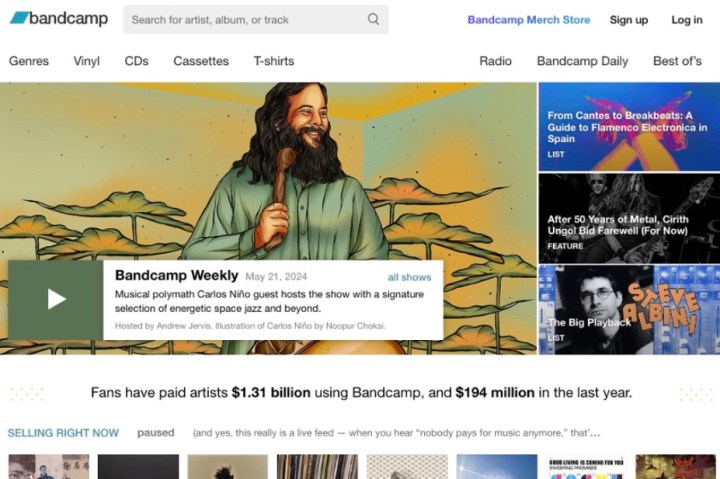Type in the artist, album, or track search field

245,19
